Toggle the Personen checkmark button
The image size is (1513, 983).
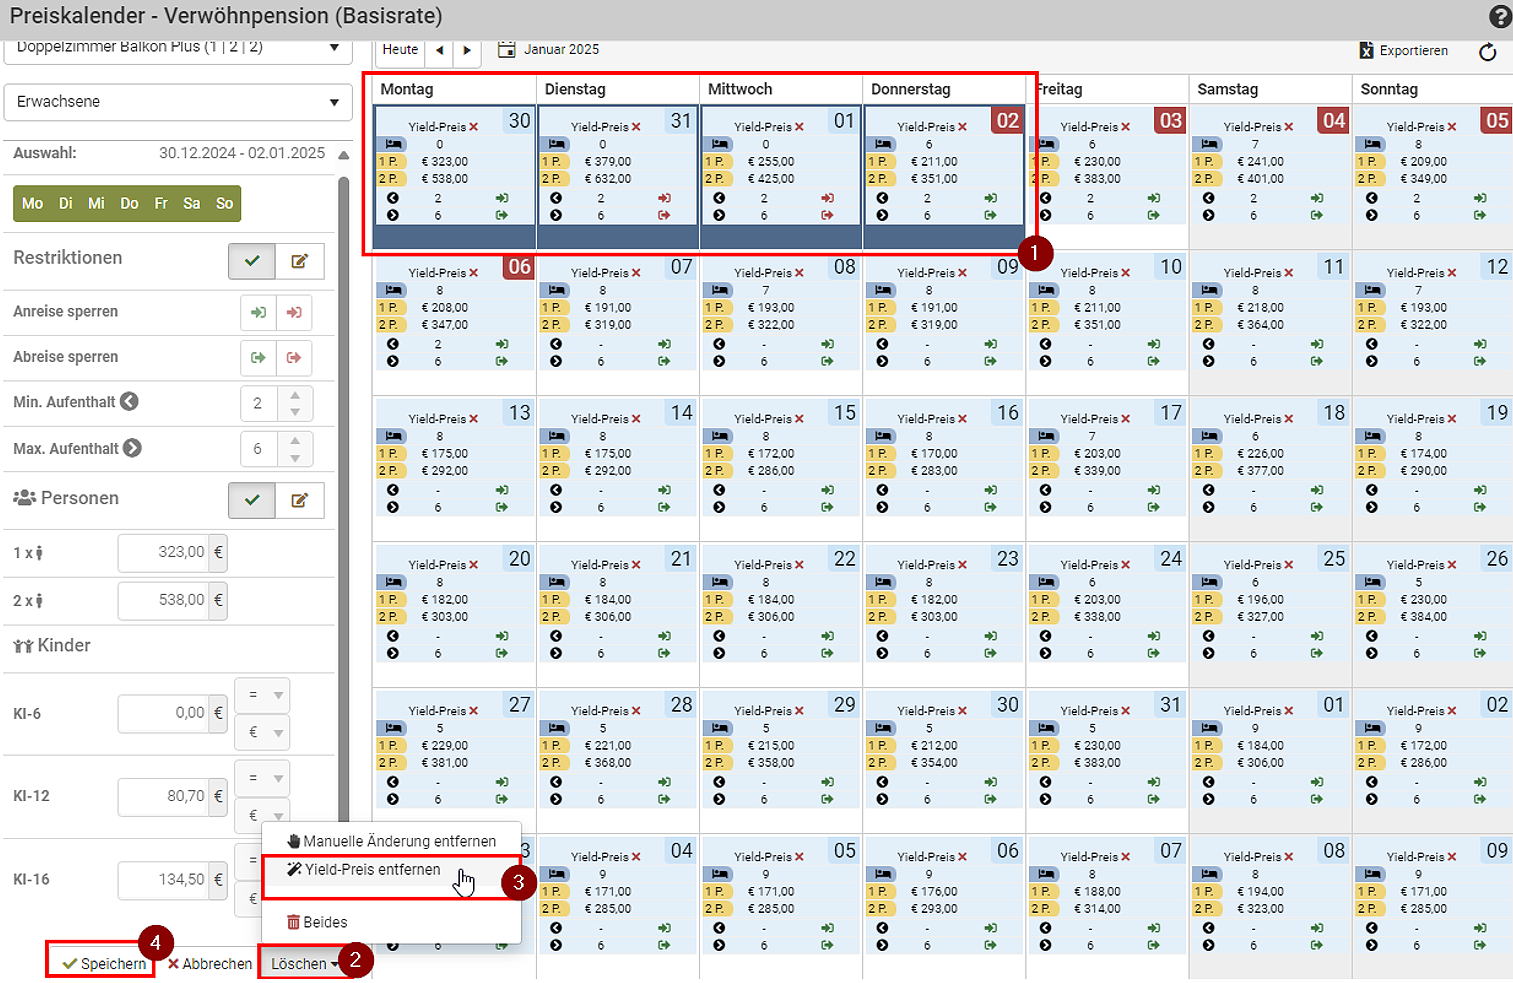coord(252,500)
